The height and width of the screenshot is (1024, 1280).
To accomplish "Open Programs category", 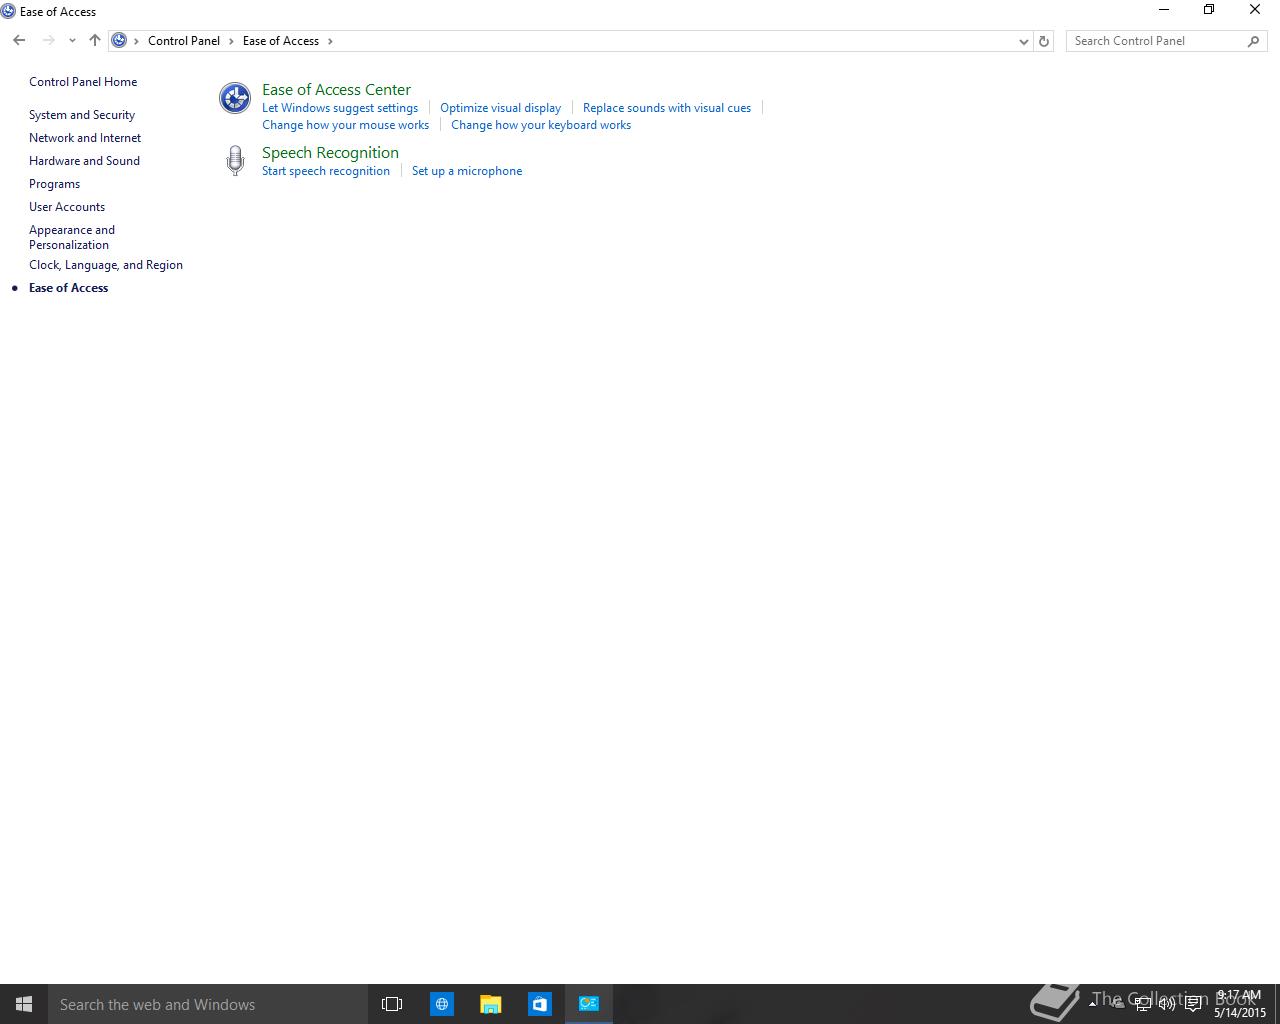I will tap(54, 184).
